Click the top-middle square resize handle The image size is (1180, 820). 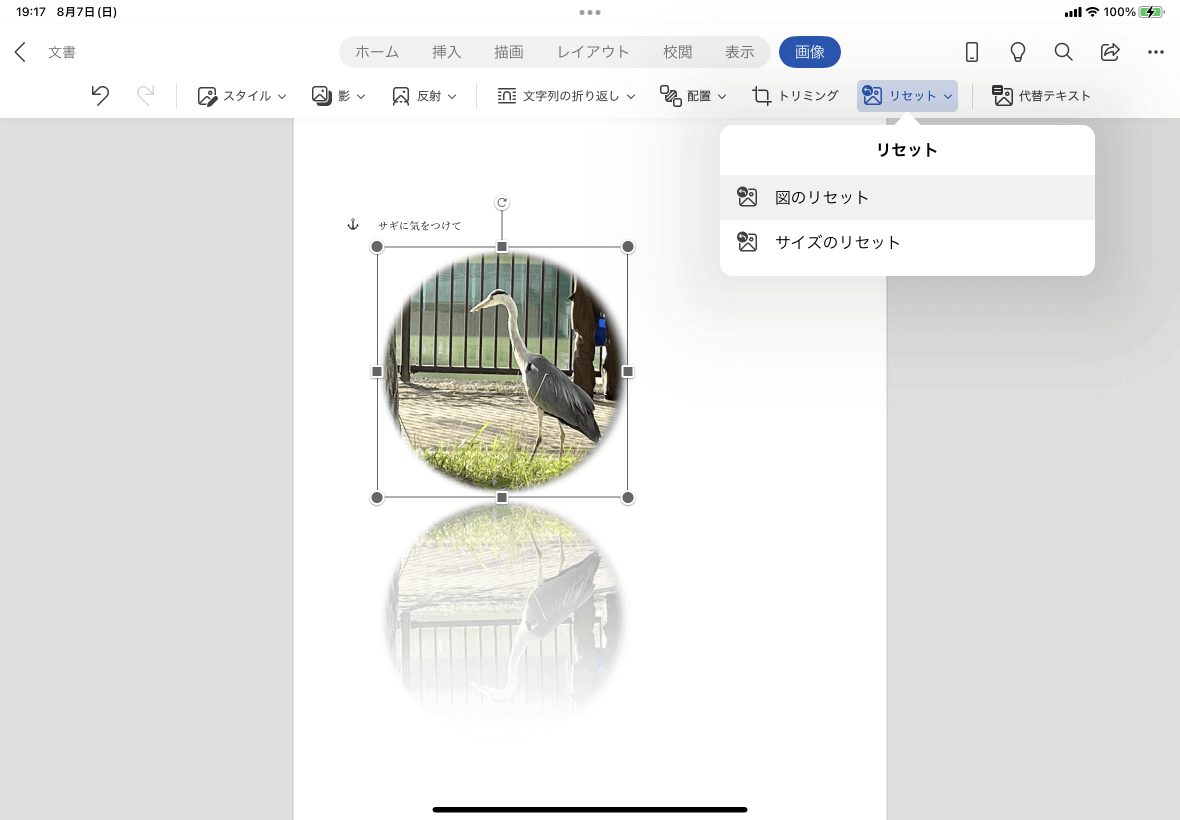point(502,247)
